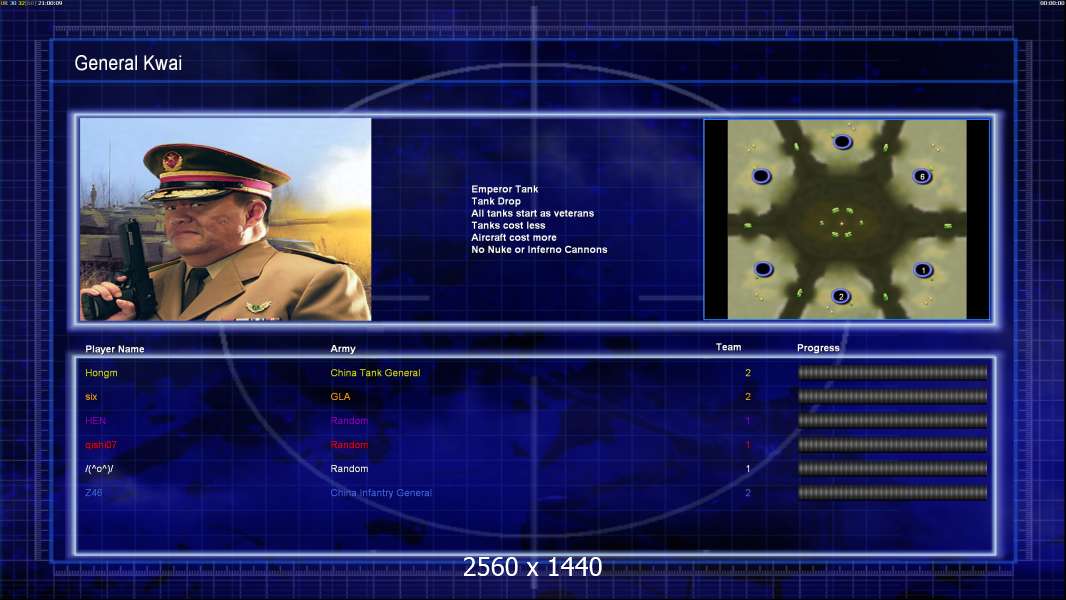Click the Army column header
This screenshot has width=1066, height=600.
tap(343, 349)
